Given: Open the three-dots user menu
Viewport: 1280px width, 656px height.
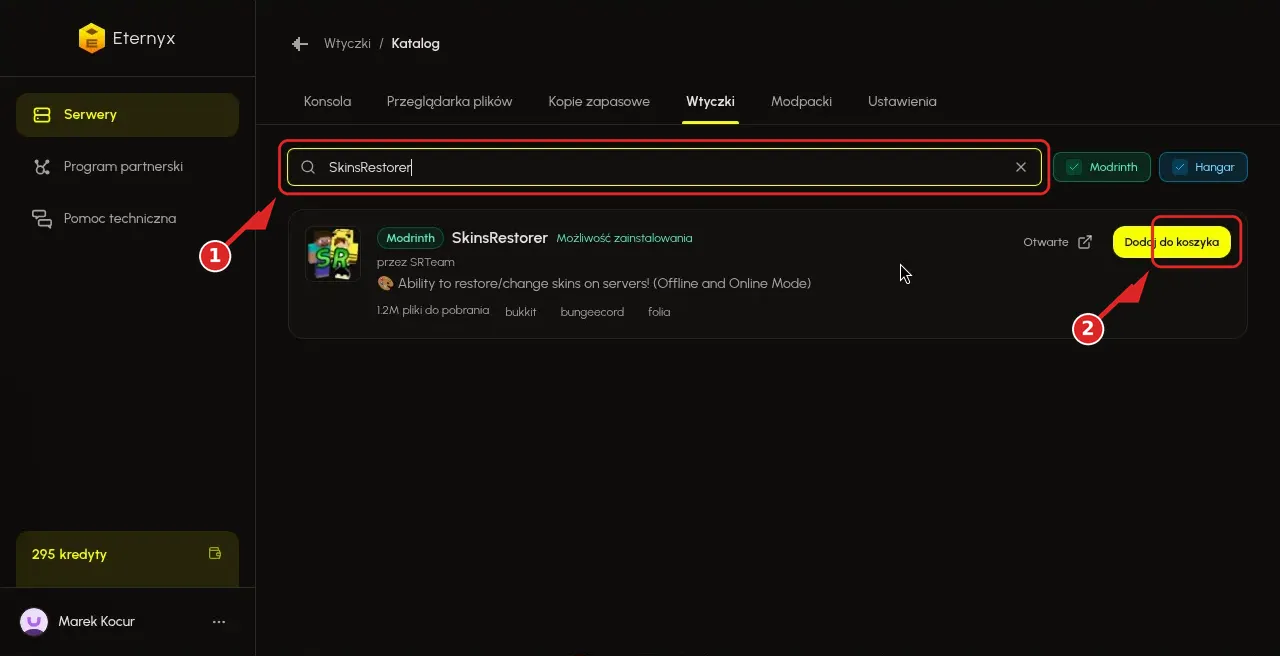Looking at the screenshot, I should point(219,622).
